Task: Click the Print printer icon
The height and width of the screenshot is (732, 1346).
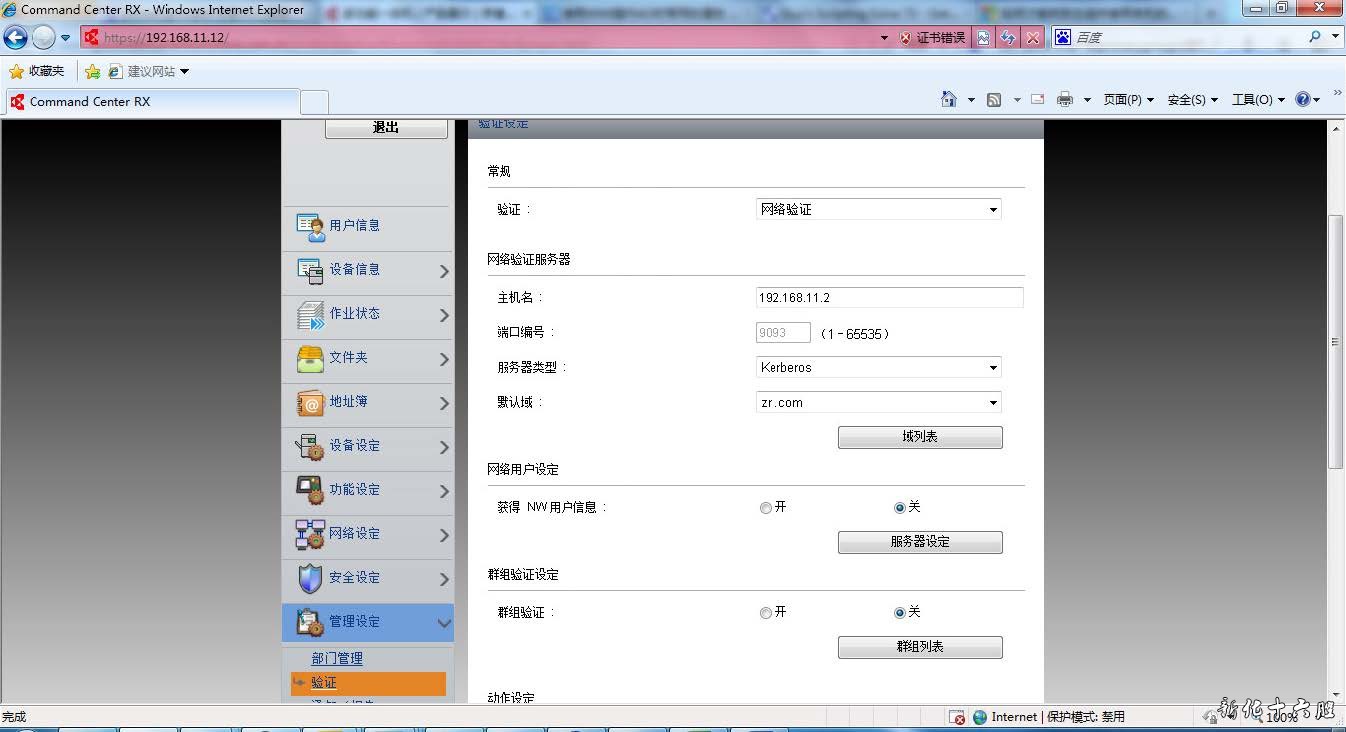Action: pyautogui.click(x=1065, y=99)
